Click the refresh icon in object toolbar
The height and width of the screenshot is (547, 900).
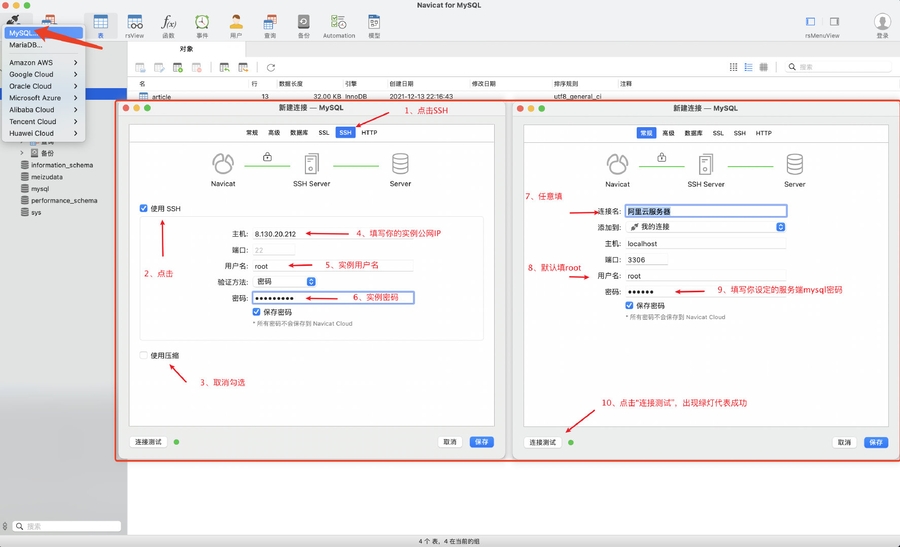(x=270, y=67)
